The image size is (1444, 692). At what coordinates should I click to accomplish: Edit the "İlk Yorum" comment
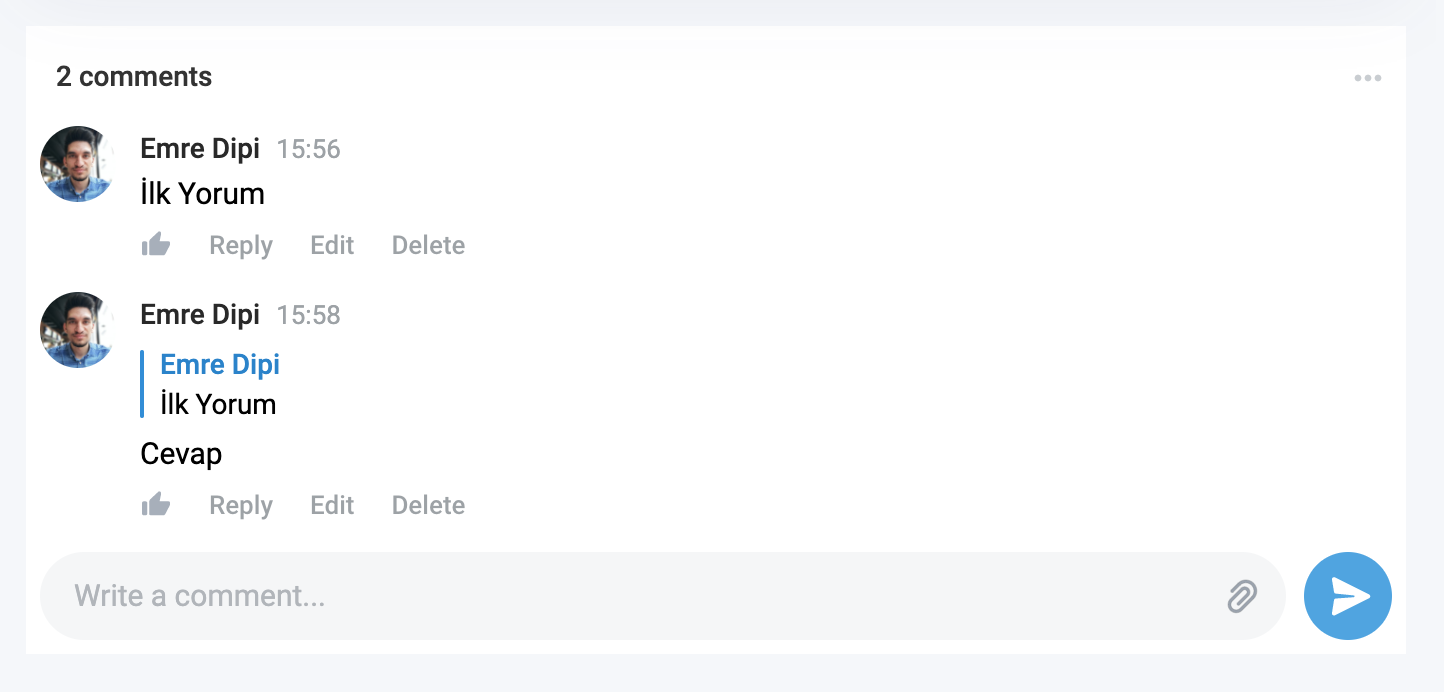click(x=332, y=246)
